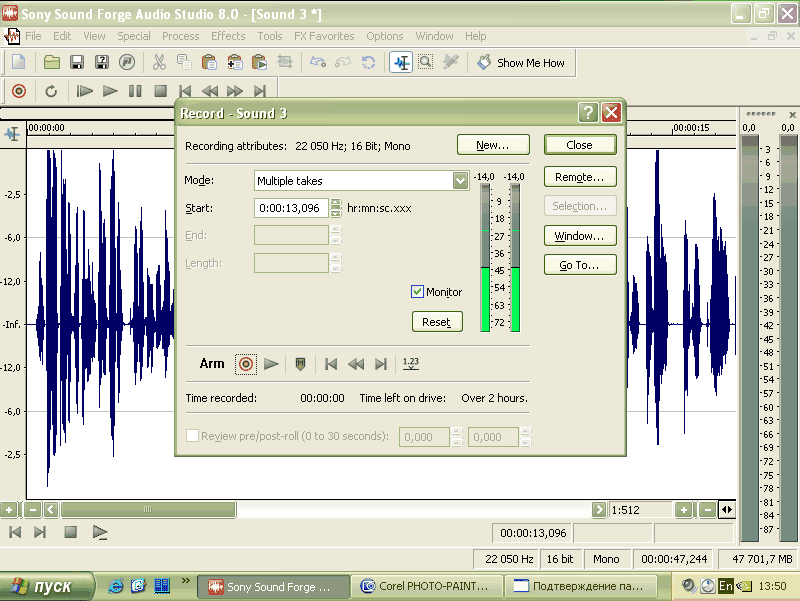Click the Remote... button

[x=580, y=177]
